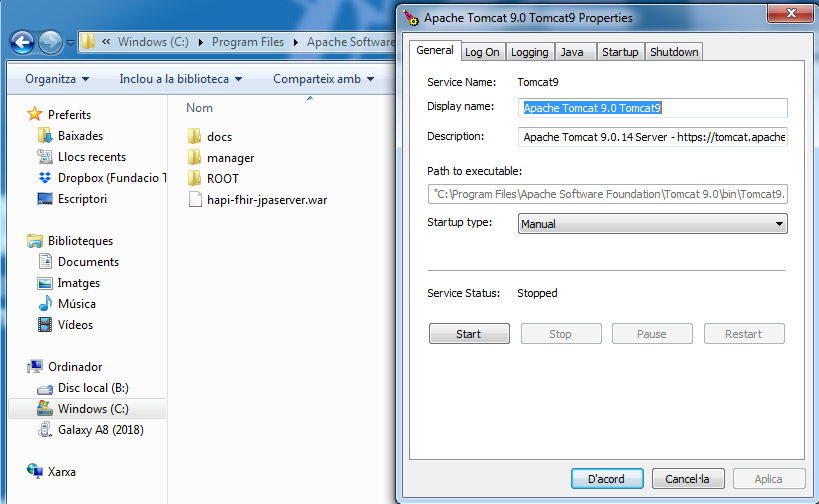
Task: Select Windows (C:) drive in sidebar
Action: pyautogui.click(x=92, y=409)
